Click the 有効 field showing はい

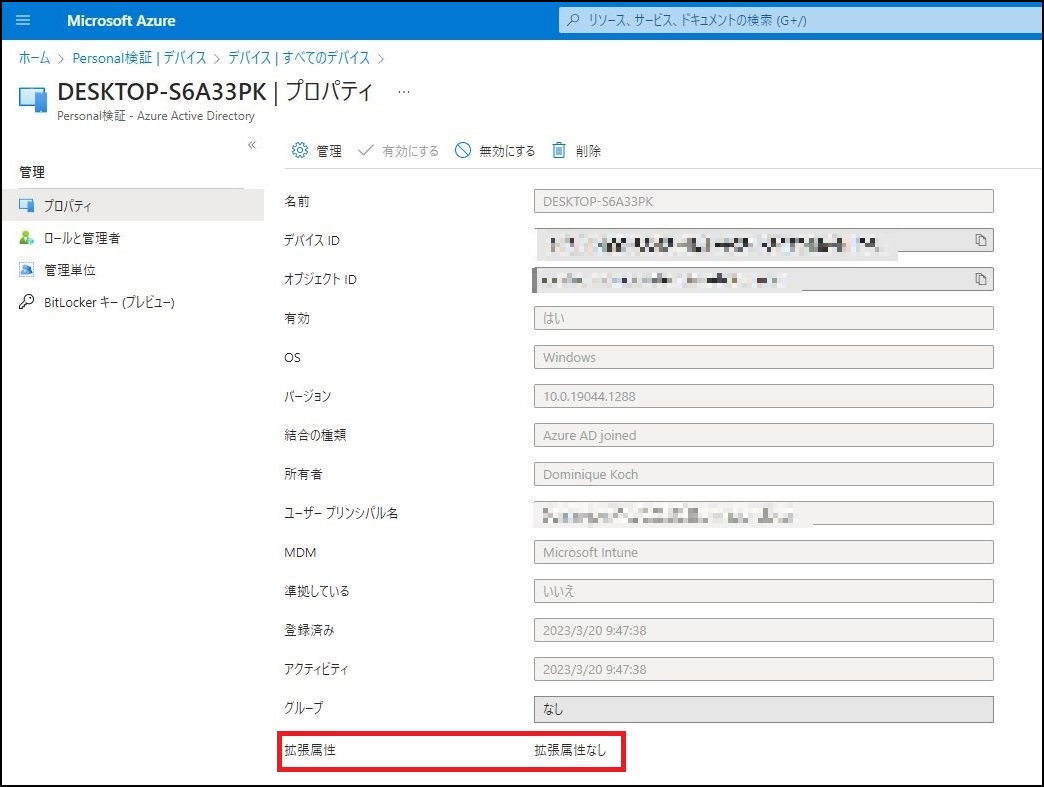tap(764, 318)
